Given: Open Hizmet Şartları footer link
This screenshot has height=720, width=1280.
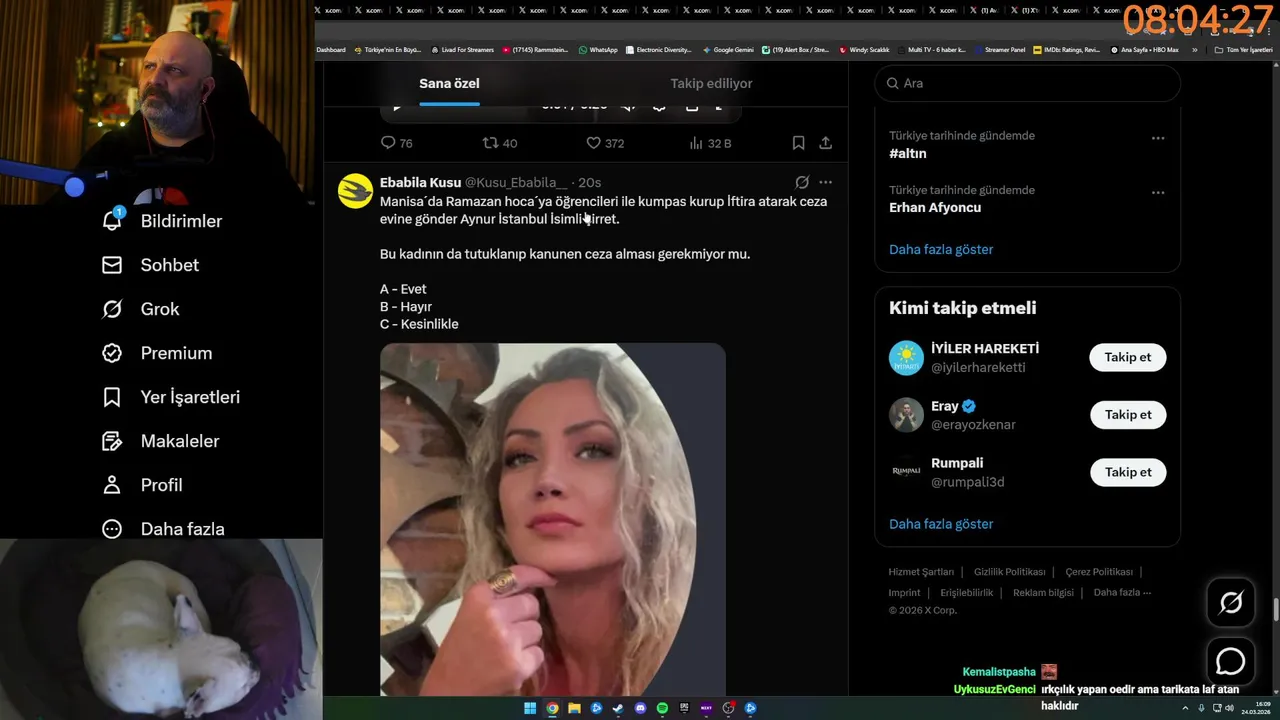Looking at the screenshot, I should pos(921,572).
